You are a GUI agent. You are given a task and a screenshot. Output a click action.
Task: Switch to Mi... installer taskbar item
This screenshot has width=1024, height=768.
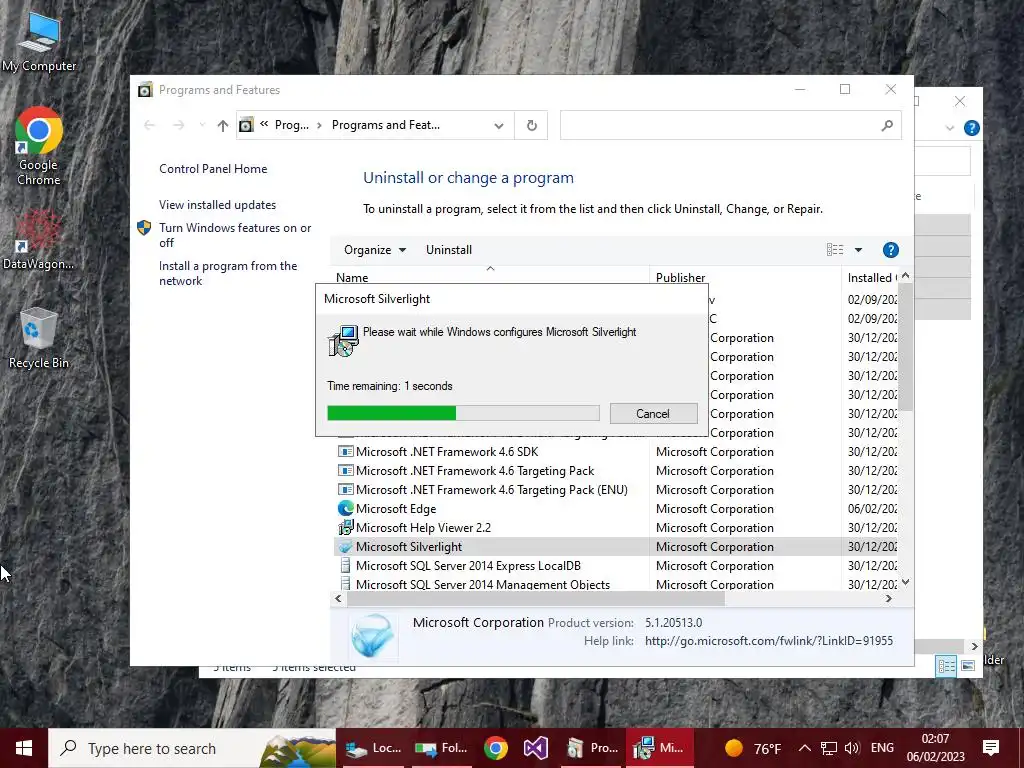click(x=660, y=748)
